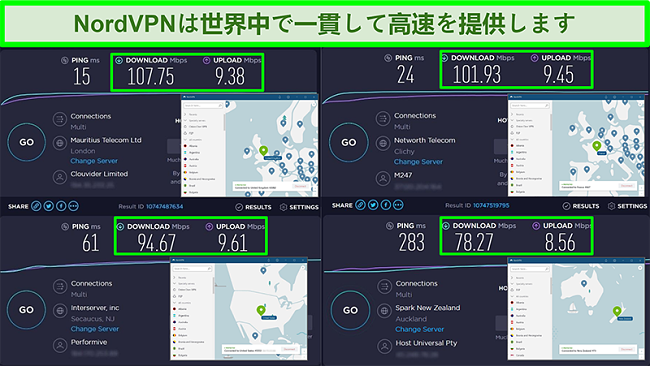Image resolution: width=650 pixels, height=366 pixels.
Task: Click upload arrow icon beside 9.38 result
Action: coord(206,61)
